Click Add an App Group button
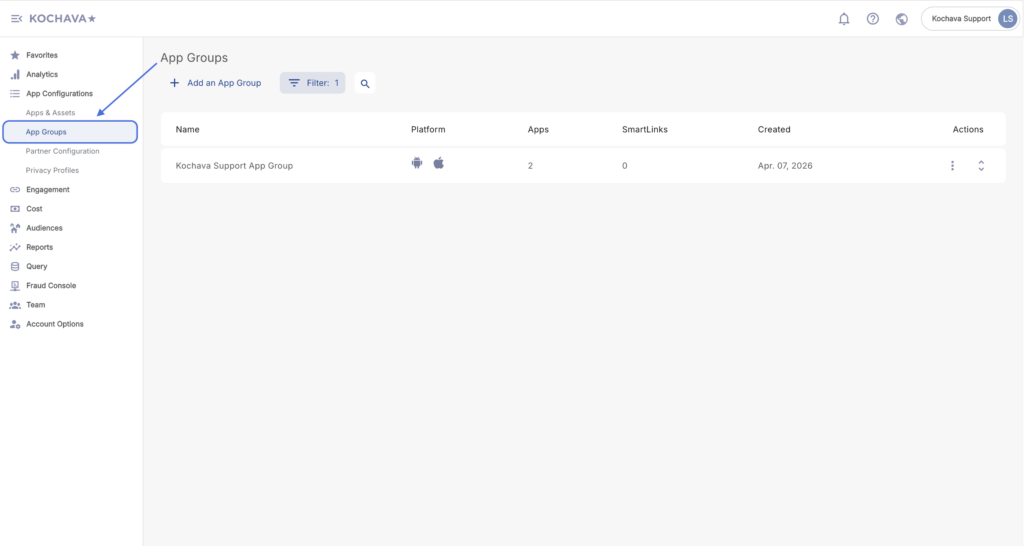1024x546 pixels. (215, 83)
